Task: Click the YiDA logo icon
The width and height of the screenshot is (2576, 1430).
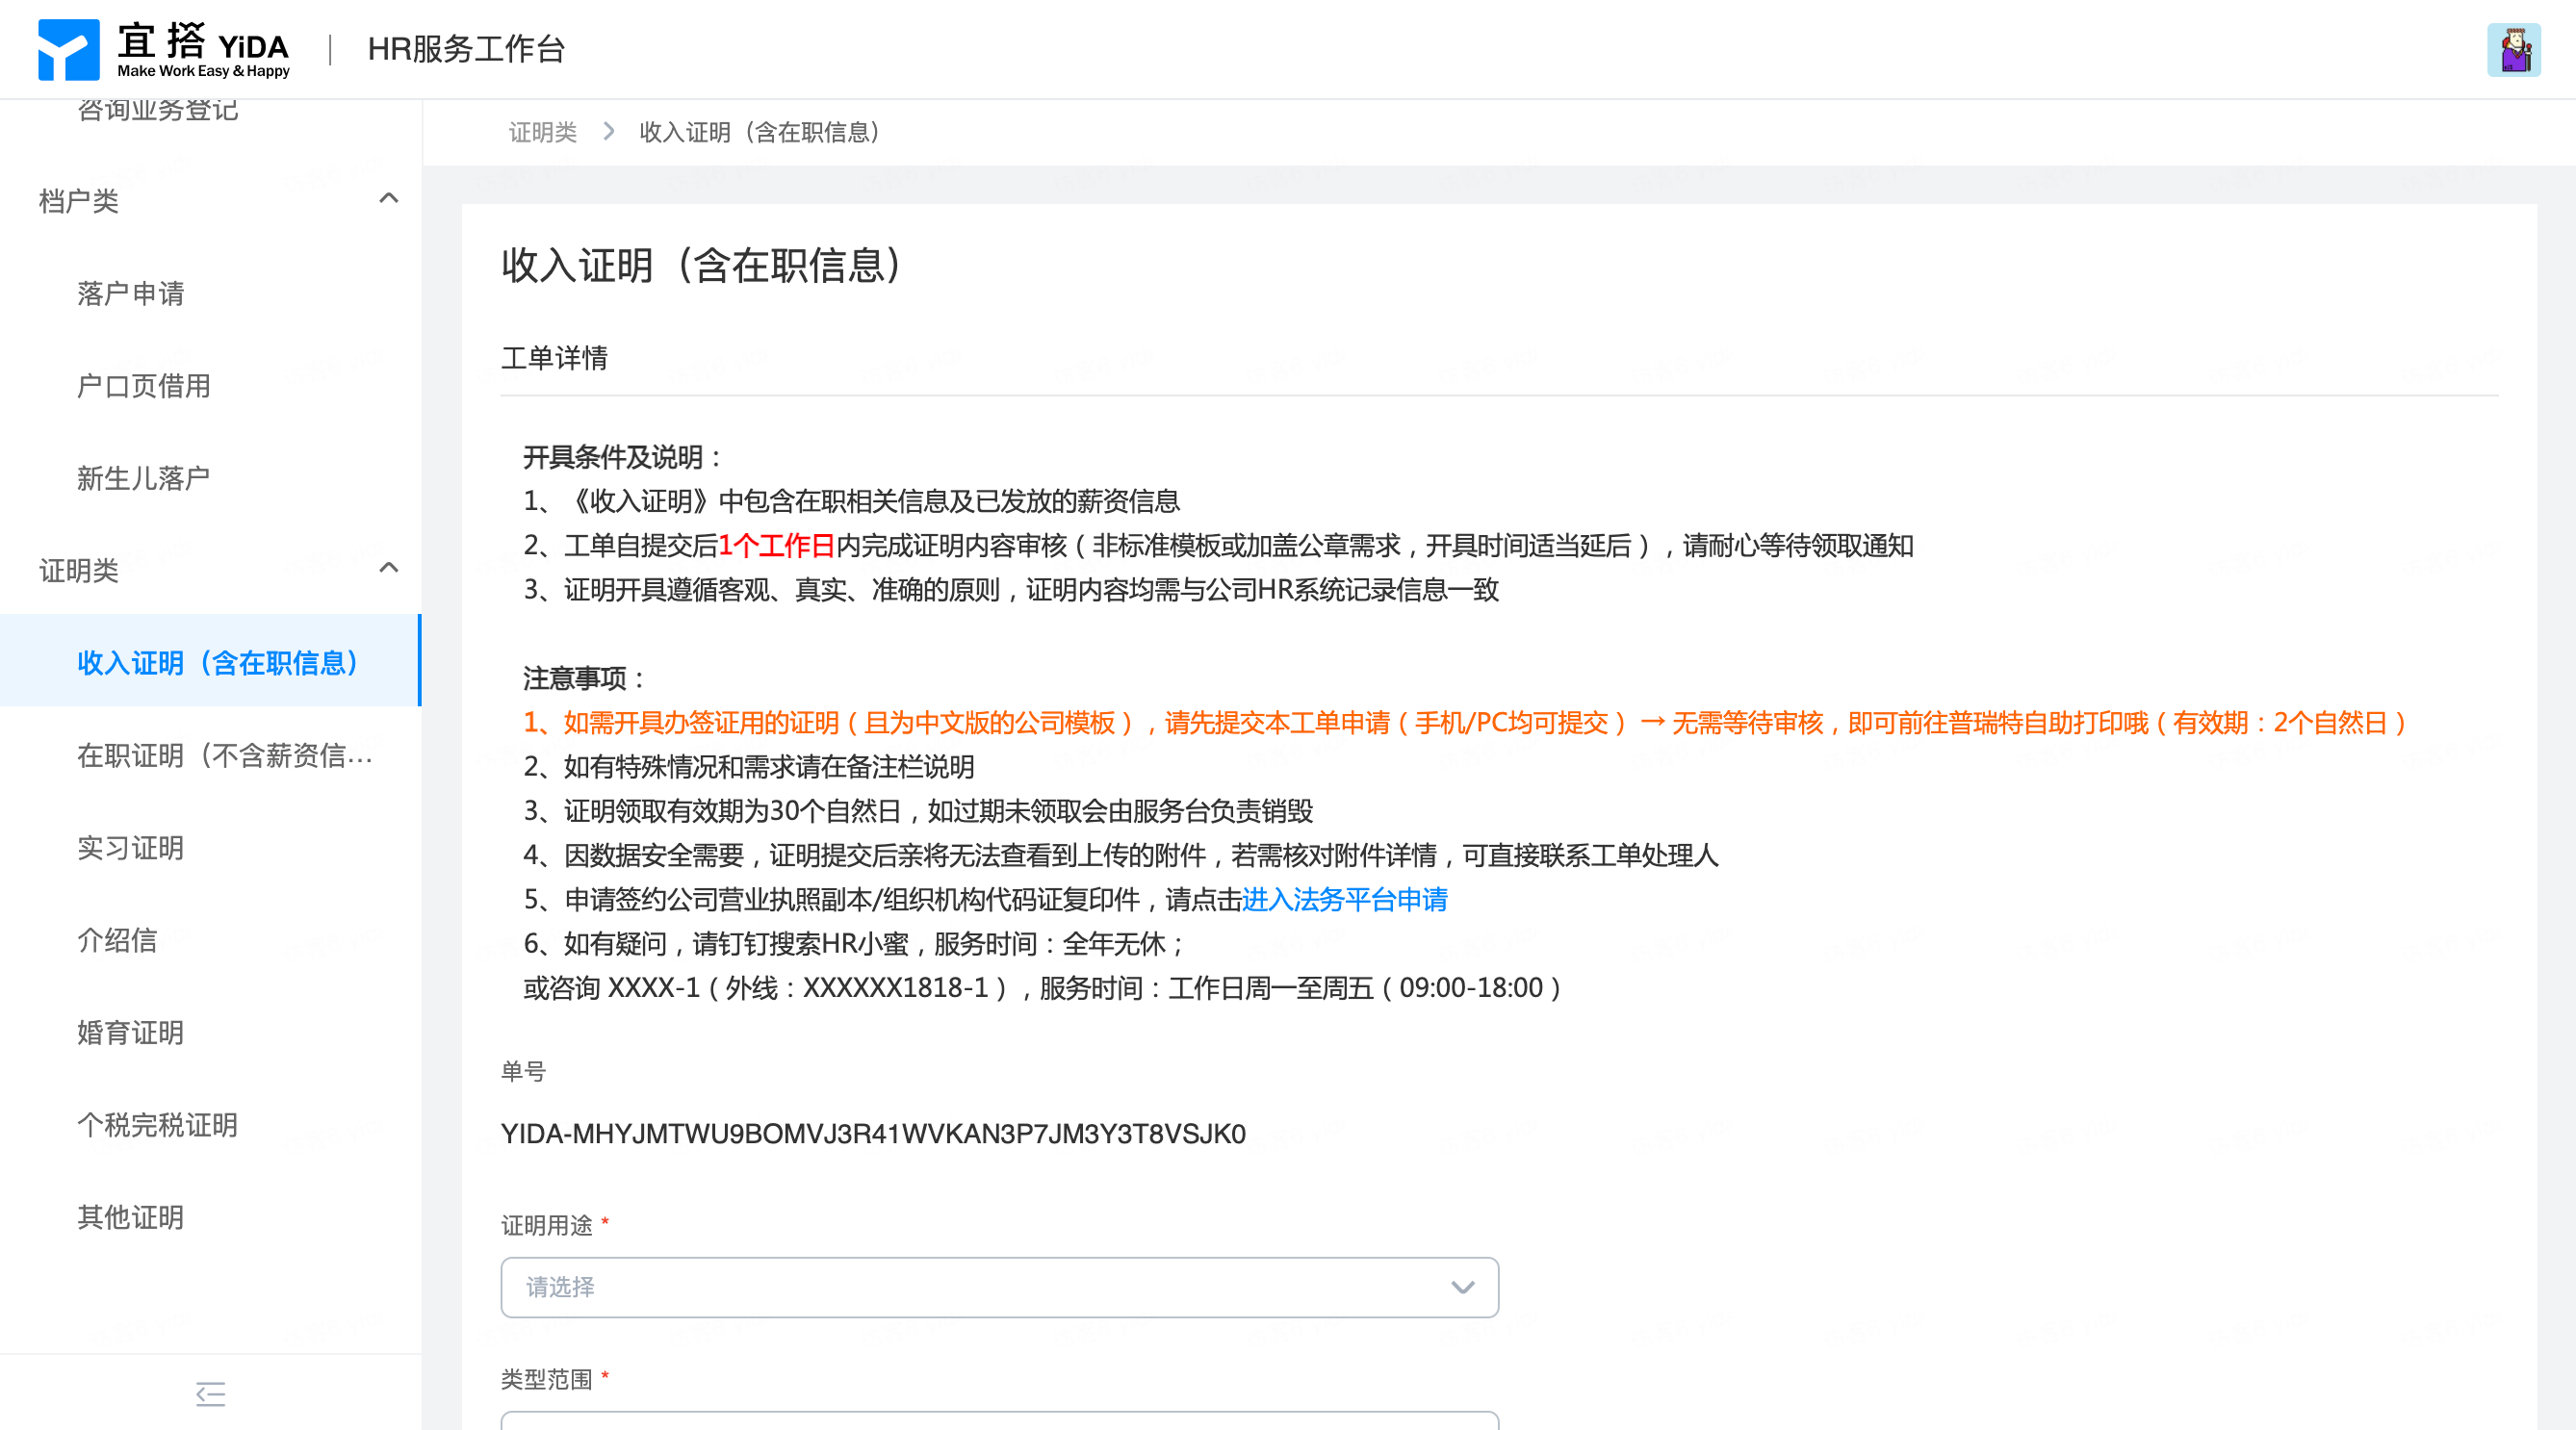Action: (68, 49)
